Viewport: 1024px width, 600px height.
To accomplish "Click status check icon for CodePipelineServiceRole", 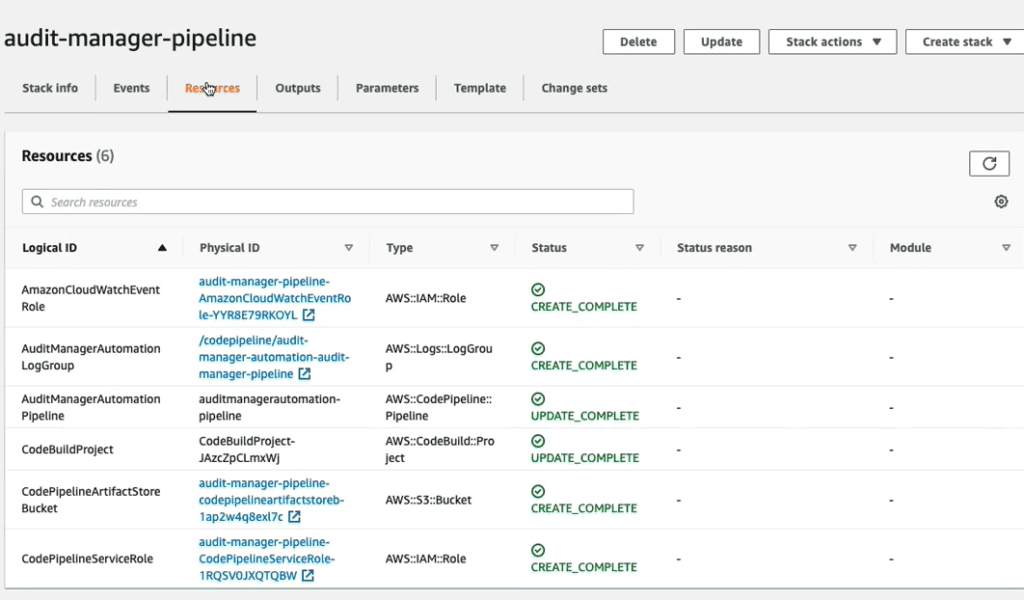I will coord(538,550).
